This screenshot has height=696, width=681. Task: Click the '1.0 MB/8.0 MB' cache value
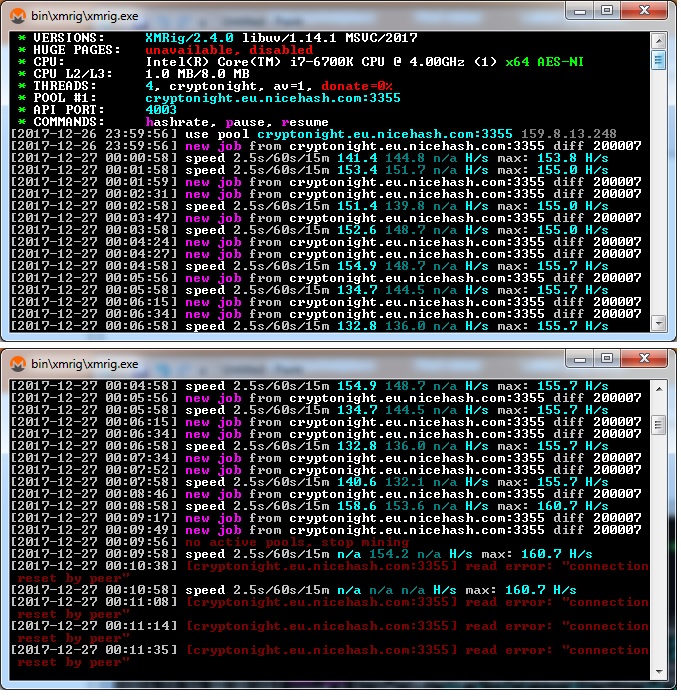pyautogui.click(x=197, y=74)
